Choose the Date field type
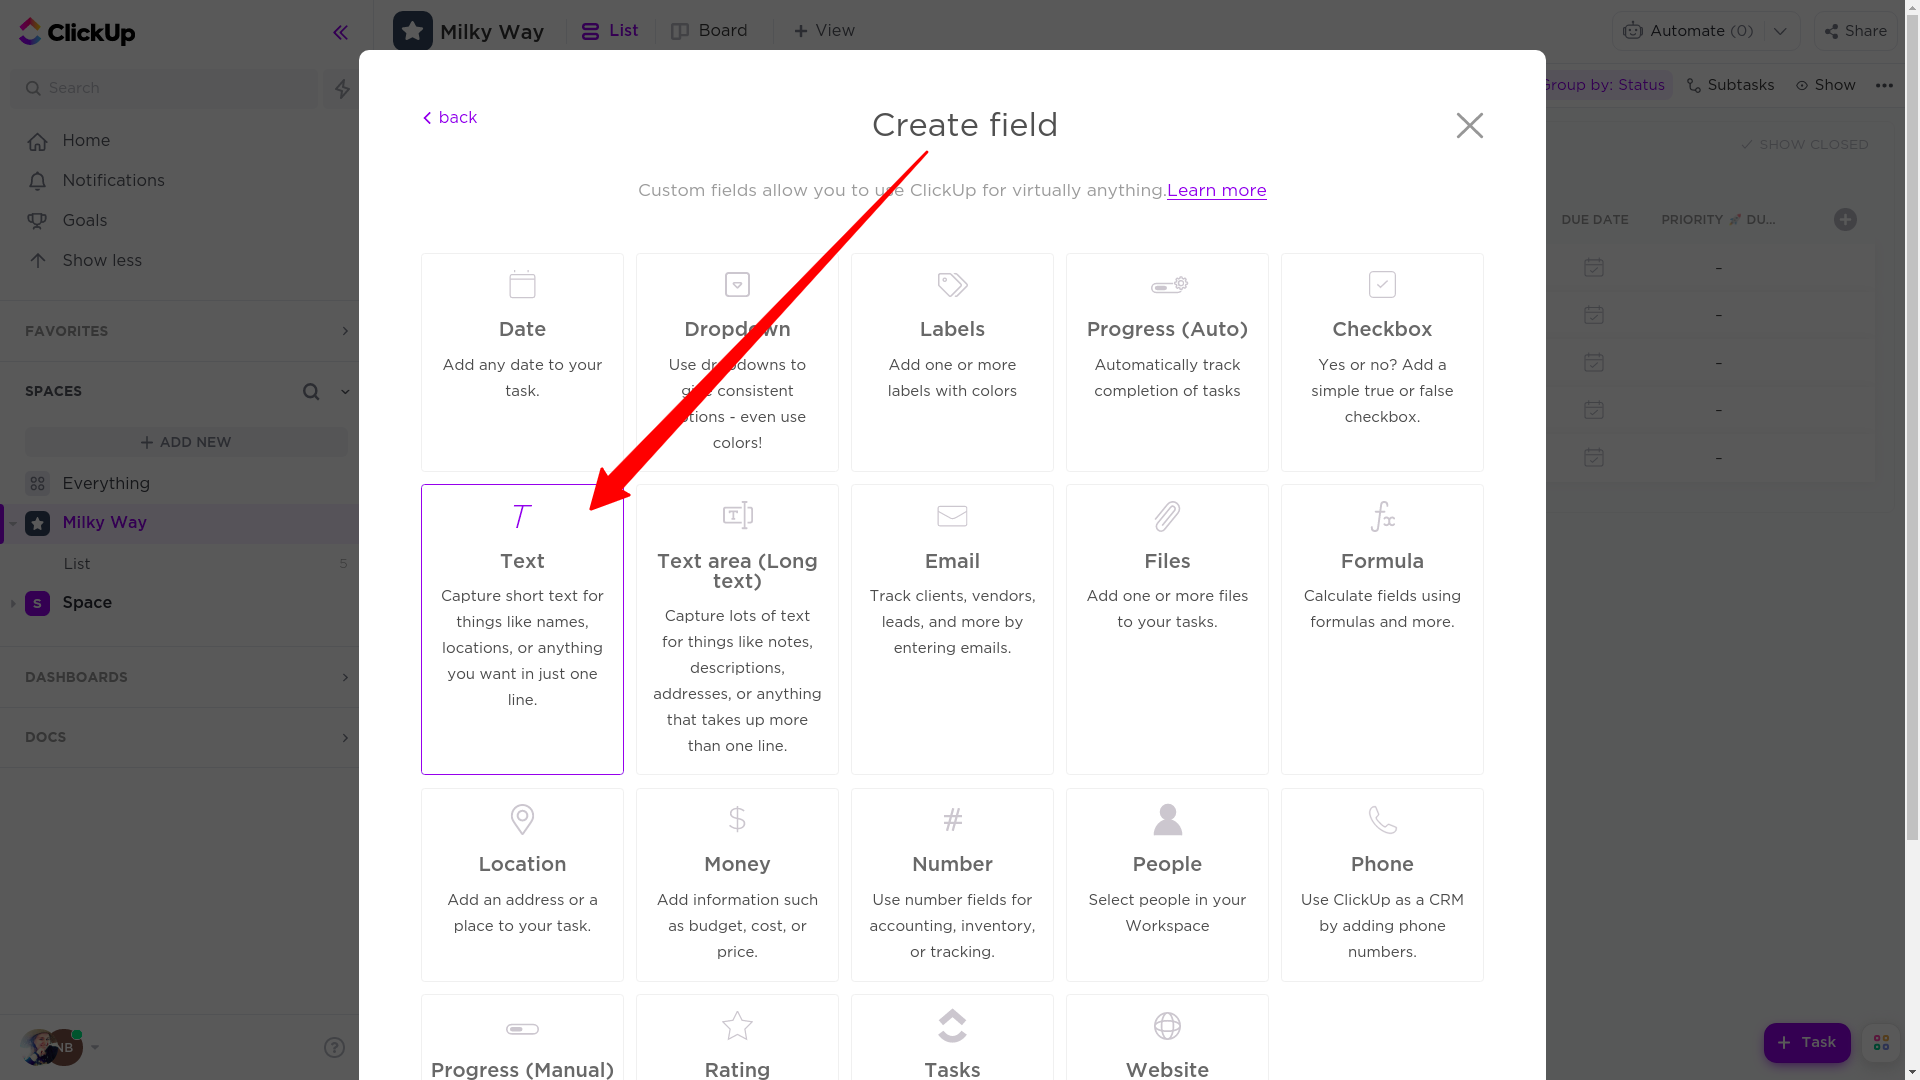The width and height of the screenshot is (1920, 1080). pyautogui.click(x=522, y=362)
